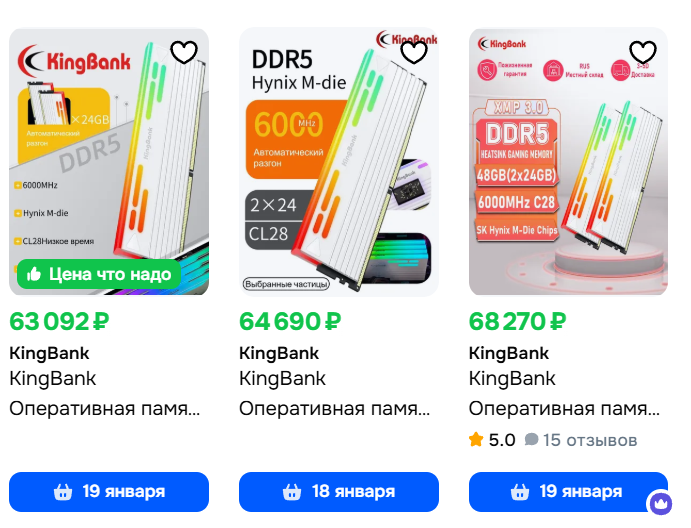Click bold KingBank brand under 68 270 ₽
The height and width of the screenshot is (528, 691).
[x=509, y=353]
